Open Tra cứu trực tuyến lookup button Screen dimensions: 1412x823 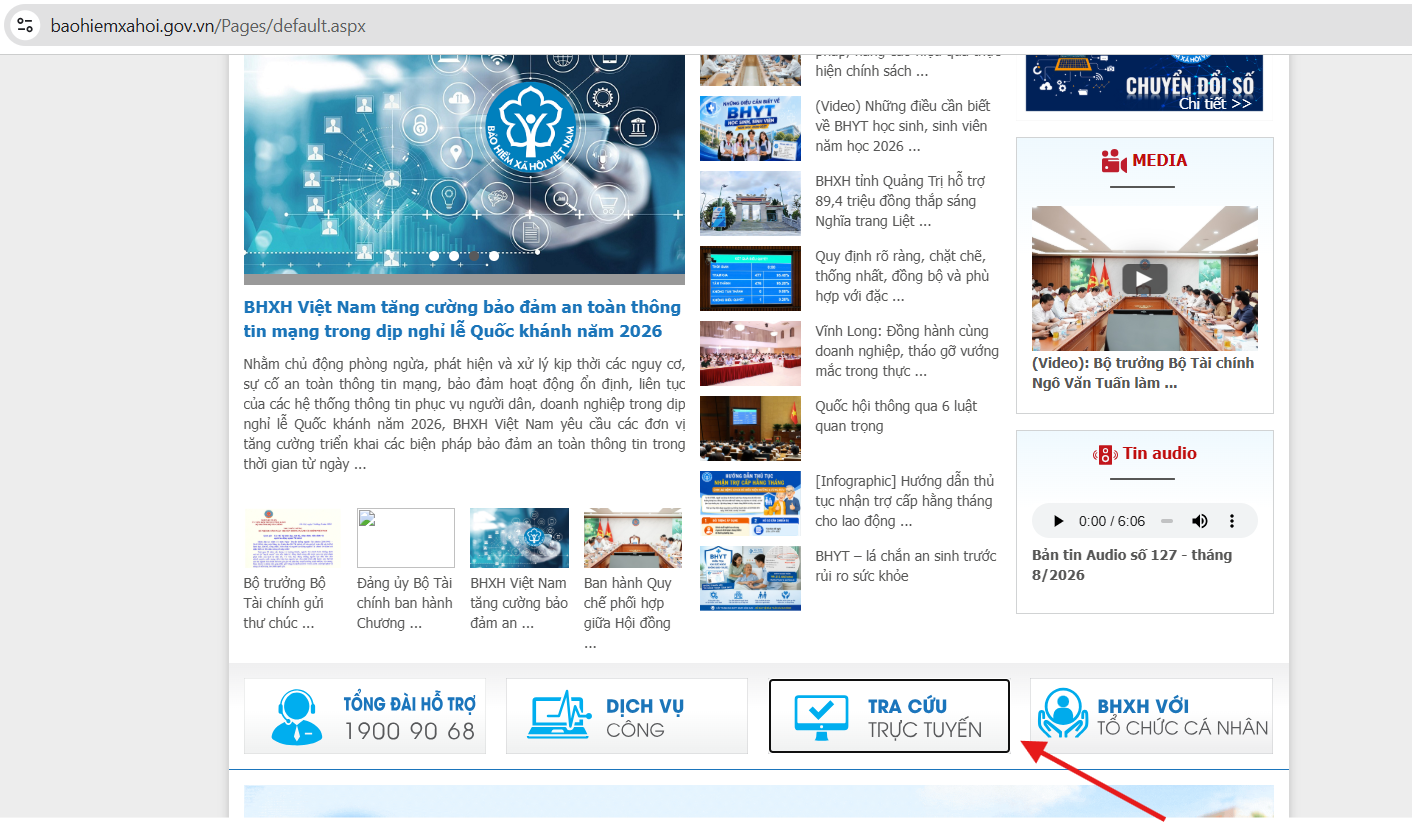[x=889, y=716]
